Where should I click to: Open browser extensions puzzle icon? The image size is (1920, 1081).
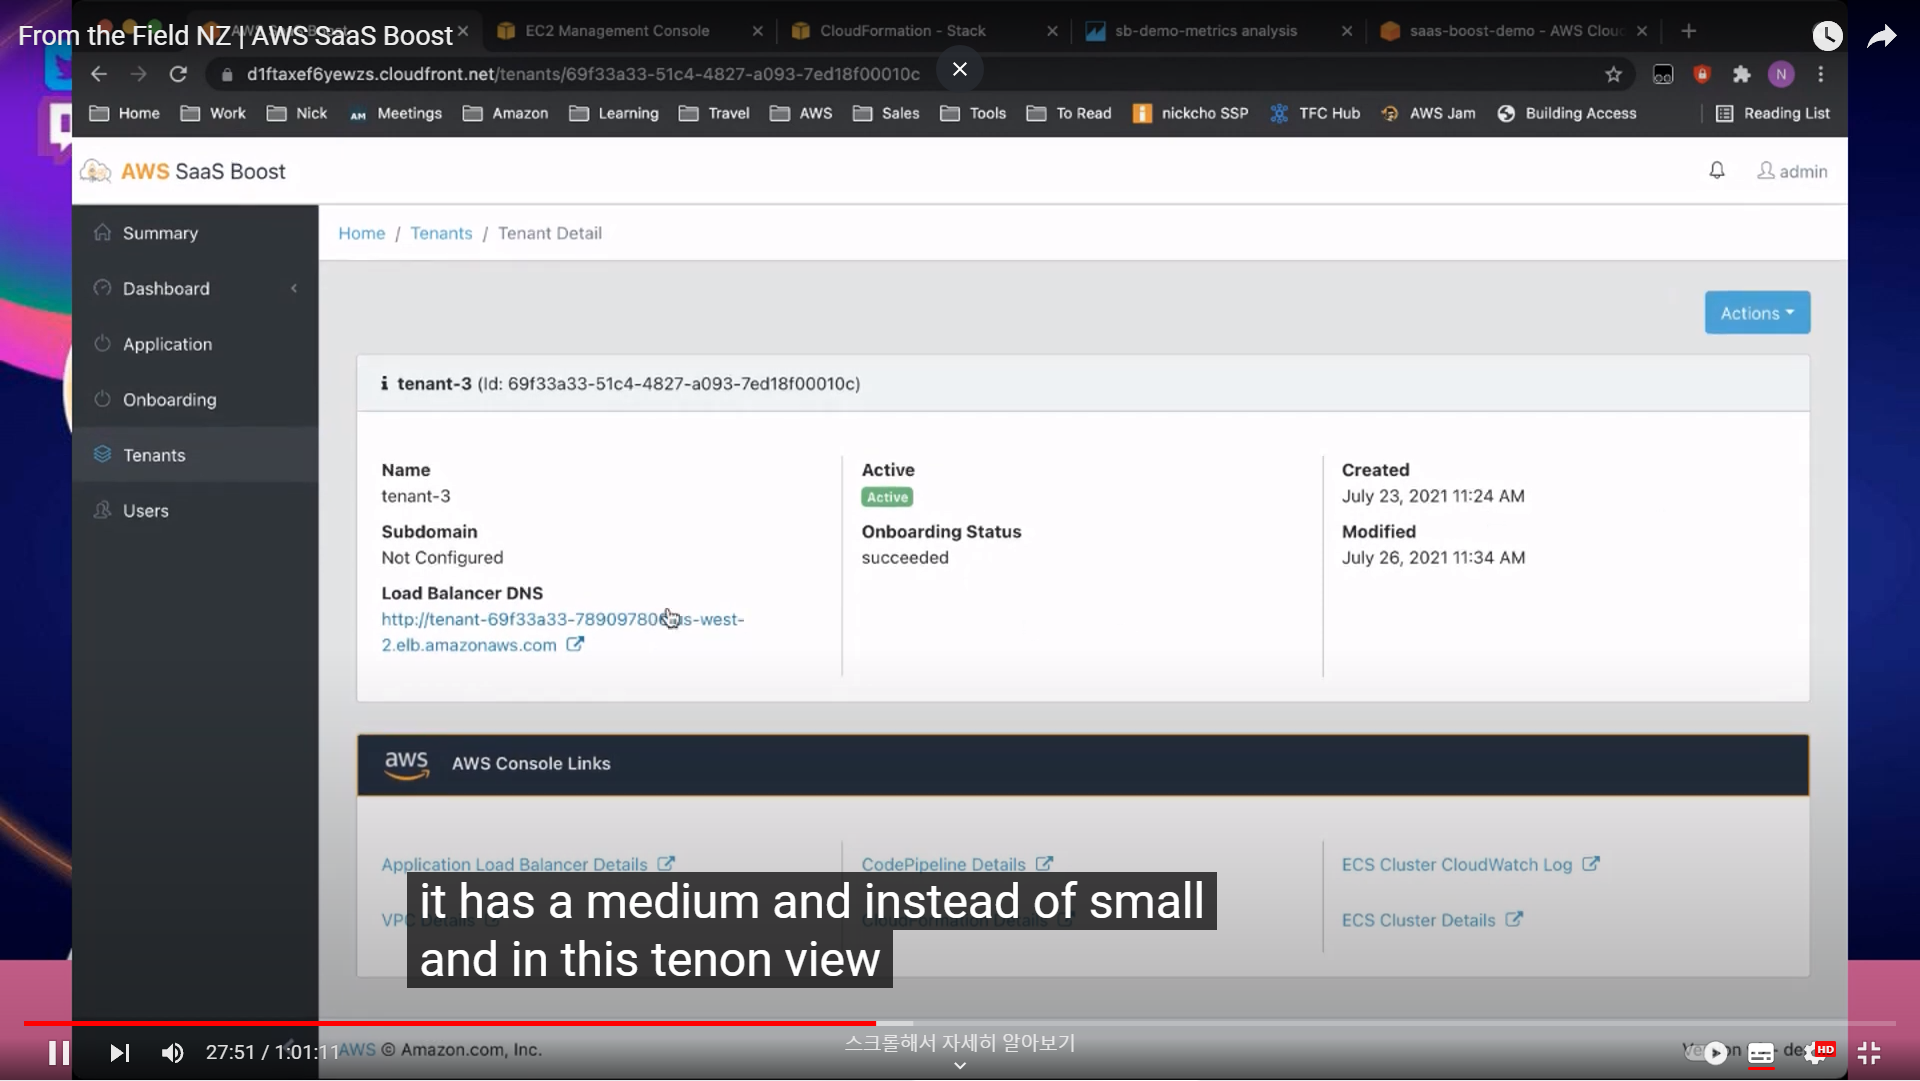tap(1741, 74)
